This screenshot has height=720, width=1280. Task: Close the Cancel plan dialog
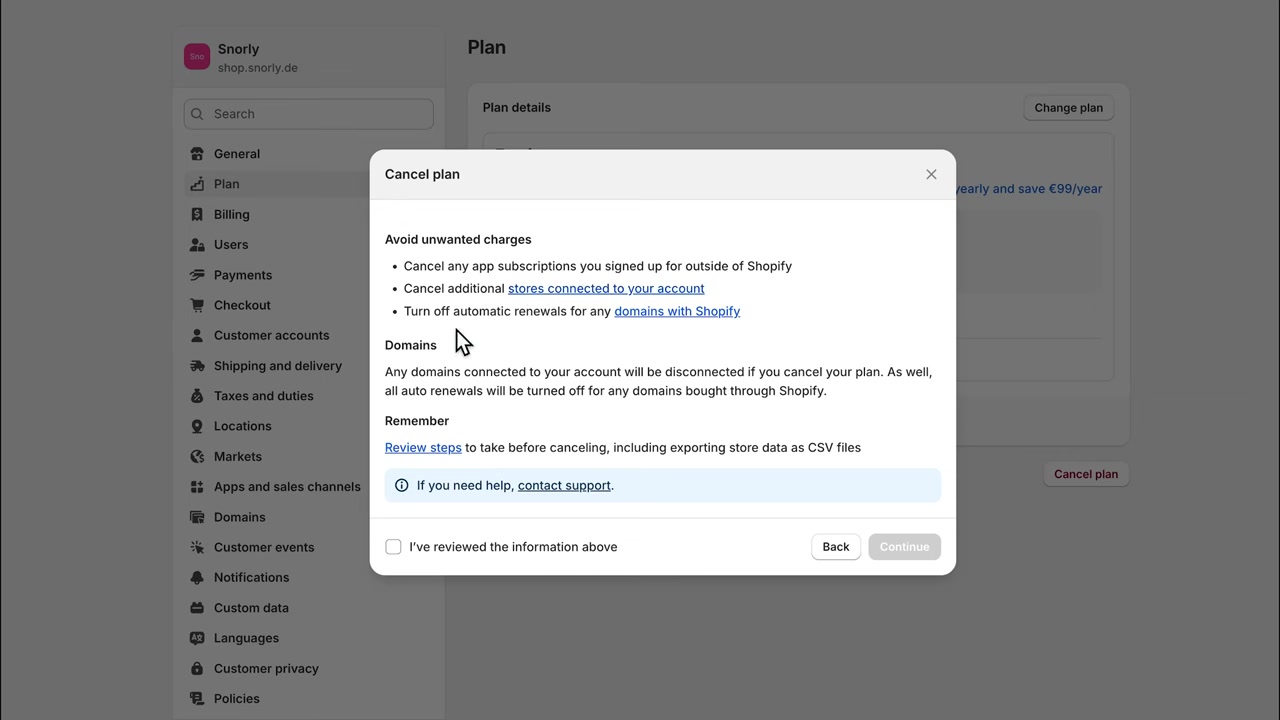click(x=931, y=174)
